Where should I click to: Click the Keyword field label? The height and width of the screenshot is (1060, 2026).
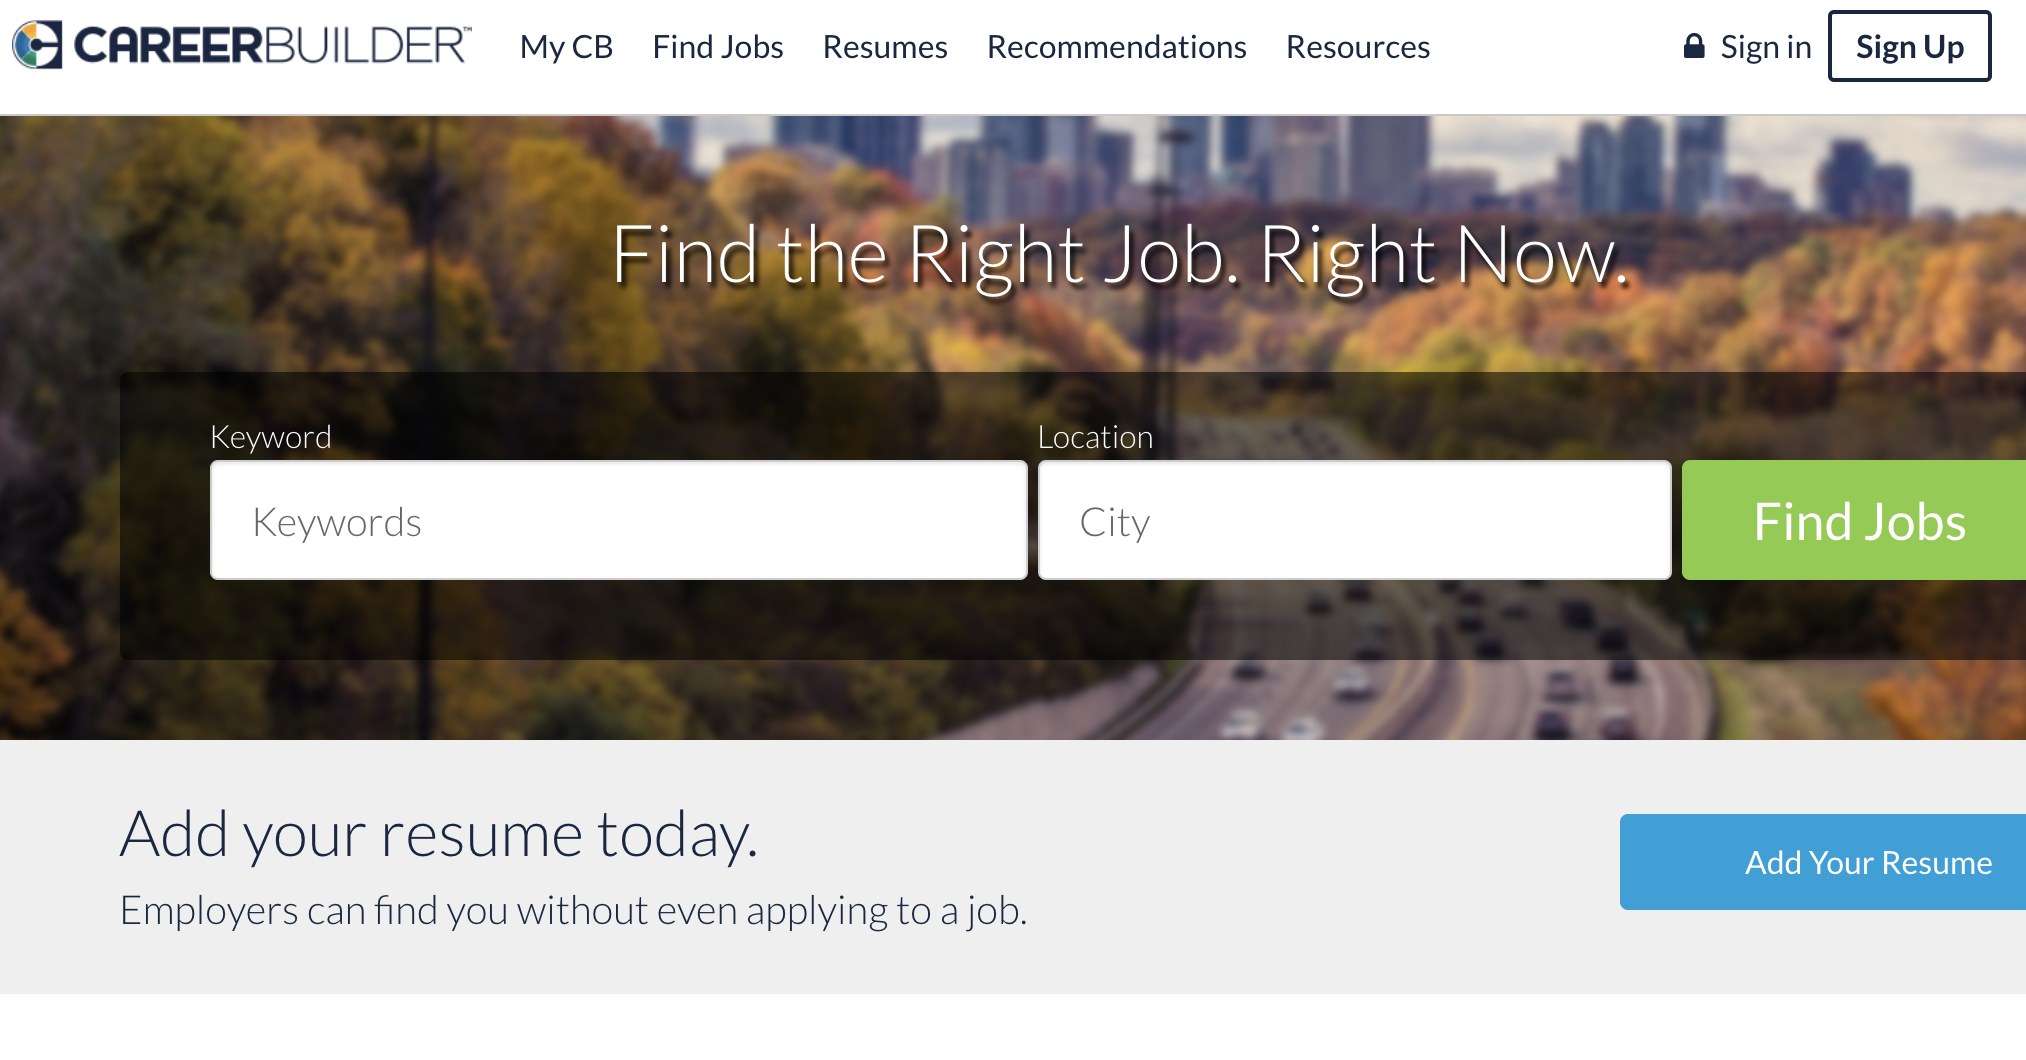coord(271,436)
